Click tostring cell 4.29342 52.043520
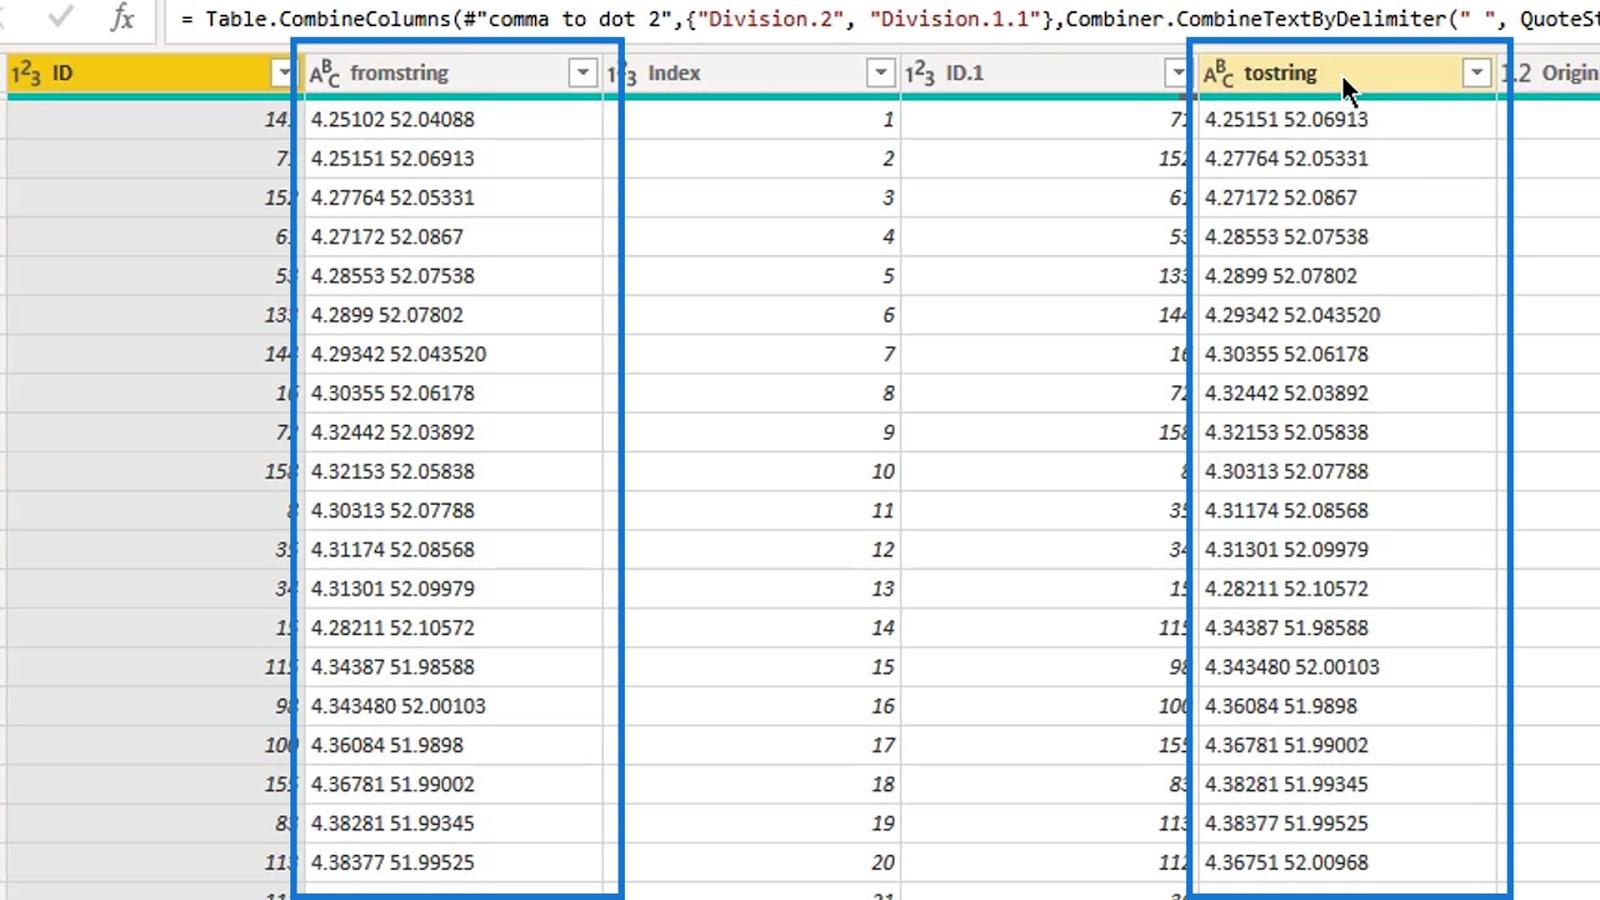The image size is (1600, 900). click(x=1346, y=315)
